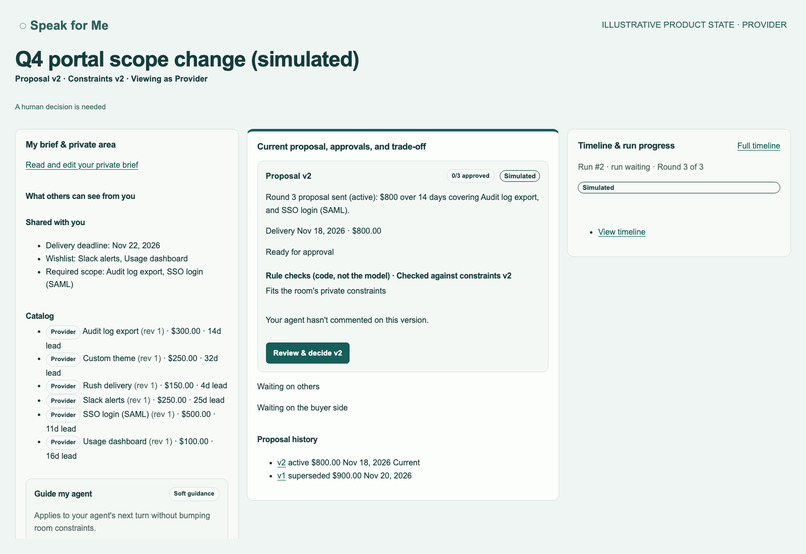
Task: Click the Provider tag beside Audit log export
Action: coord(63,332)
